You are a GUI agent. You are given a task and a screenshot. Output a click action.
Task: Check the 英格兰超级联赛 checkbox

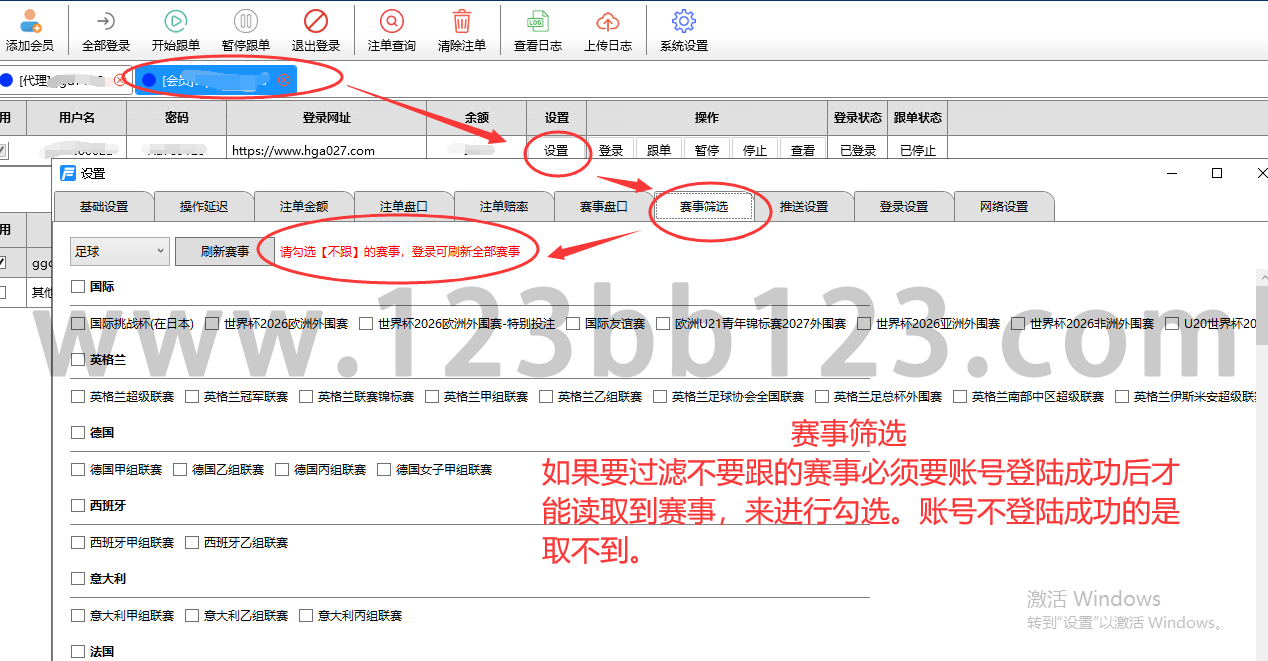(x=78, y=397)
